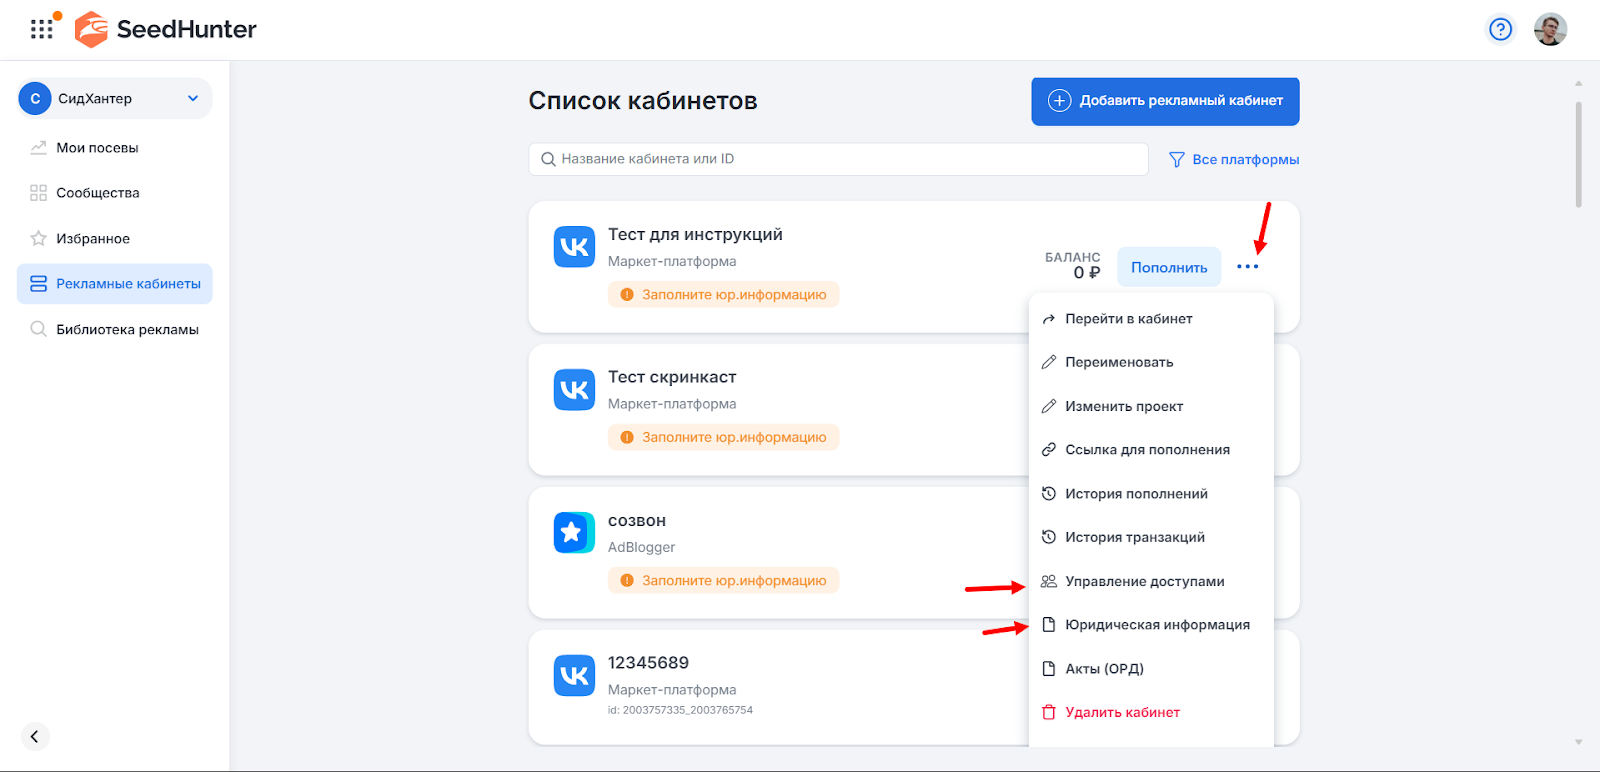The width and height of the screenshot is (1600, 772).
Task: Open the Все платформы filter
Action: point(1234,160)
